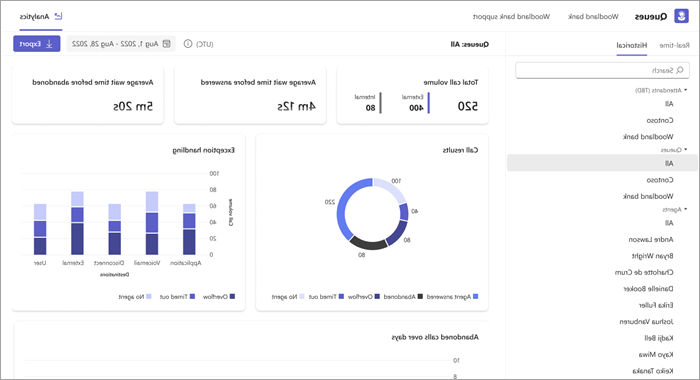Collapse the Queues section in sidebar
This screenshot has height=380, width=700.
pyautogui.click(x=686, y=150)
